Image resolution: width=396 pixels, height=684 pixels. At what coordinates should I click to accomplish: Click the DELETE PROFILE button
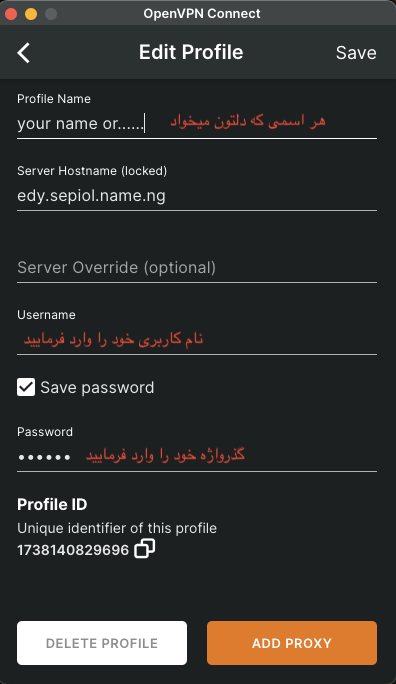[x=102, y=643]
